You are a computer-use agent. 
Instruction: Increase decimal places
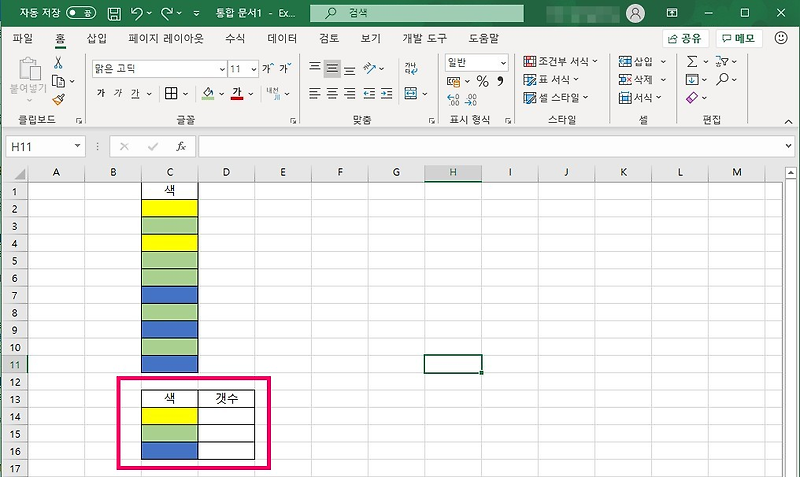point(453,99)
